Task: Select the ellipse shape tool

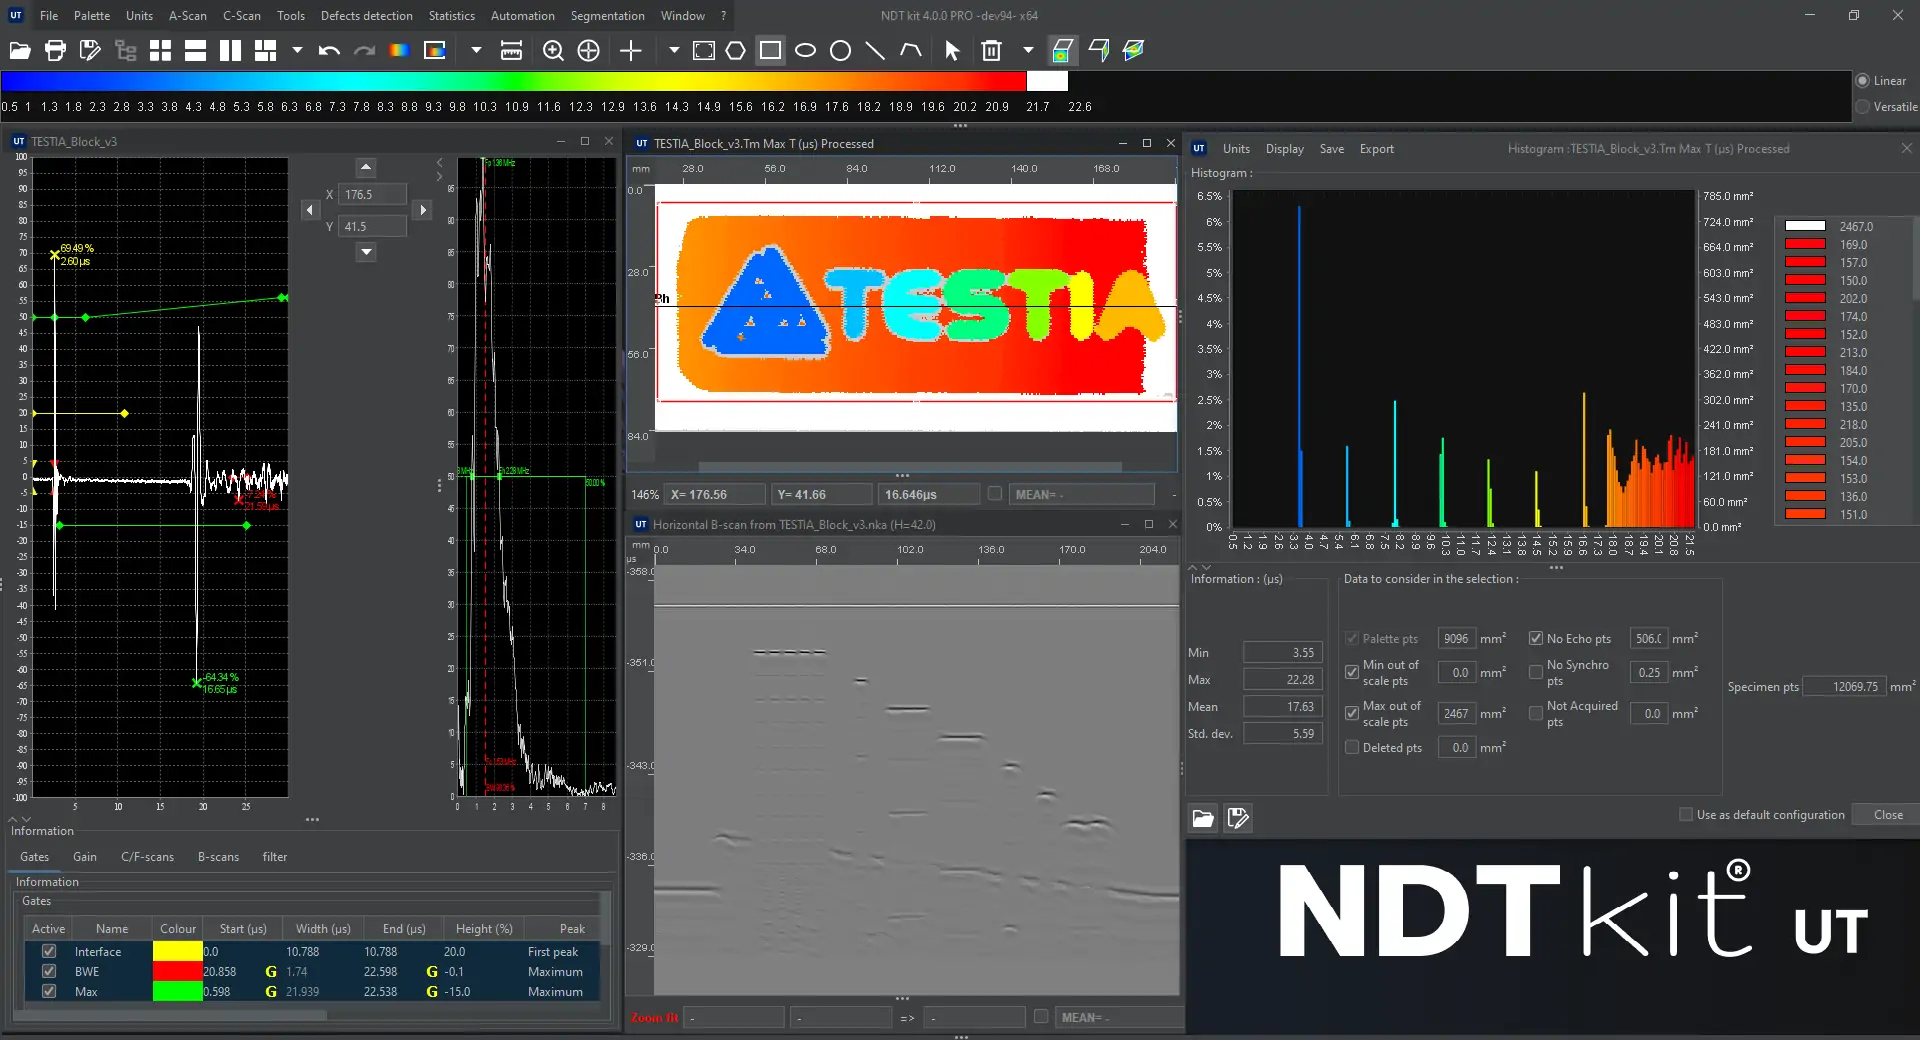Action: tap(805, 50)
